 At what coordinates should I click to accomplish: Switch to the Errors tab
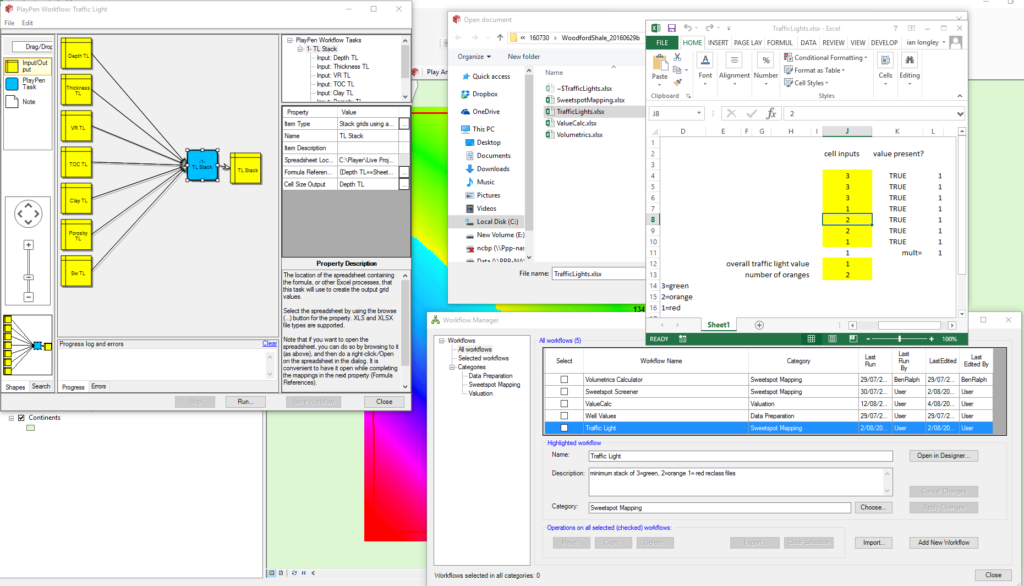(x=99, y=386)
